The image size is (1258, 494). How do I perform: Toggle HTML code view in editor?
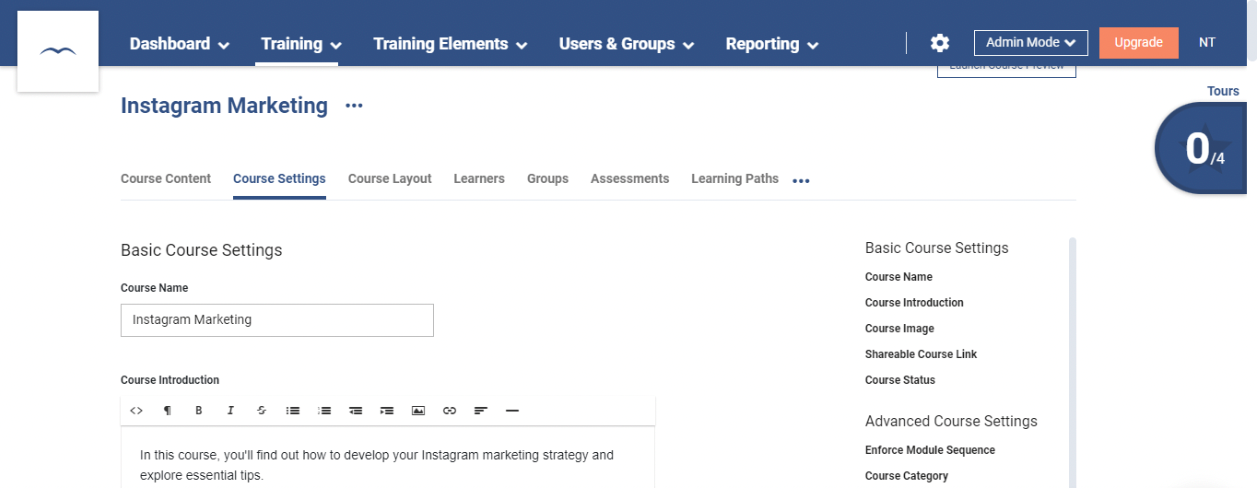pyautogui.click(x=137, y=411)
